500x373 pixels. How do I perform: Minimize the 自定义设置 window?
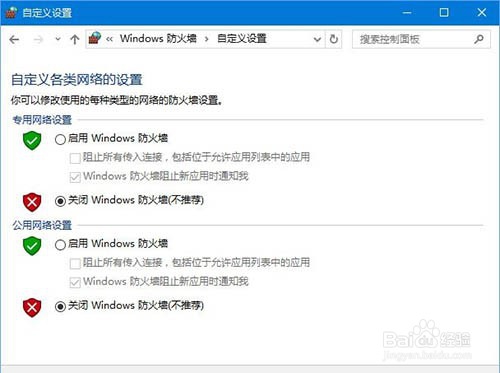[x=407, y=13]
